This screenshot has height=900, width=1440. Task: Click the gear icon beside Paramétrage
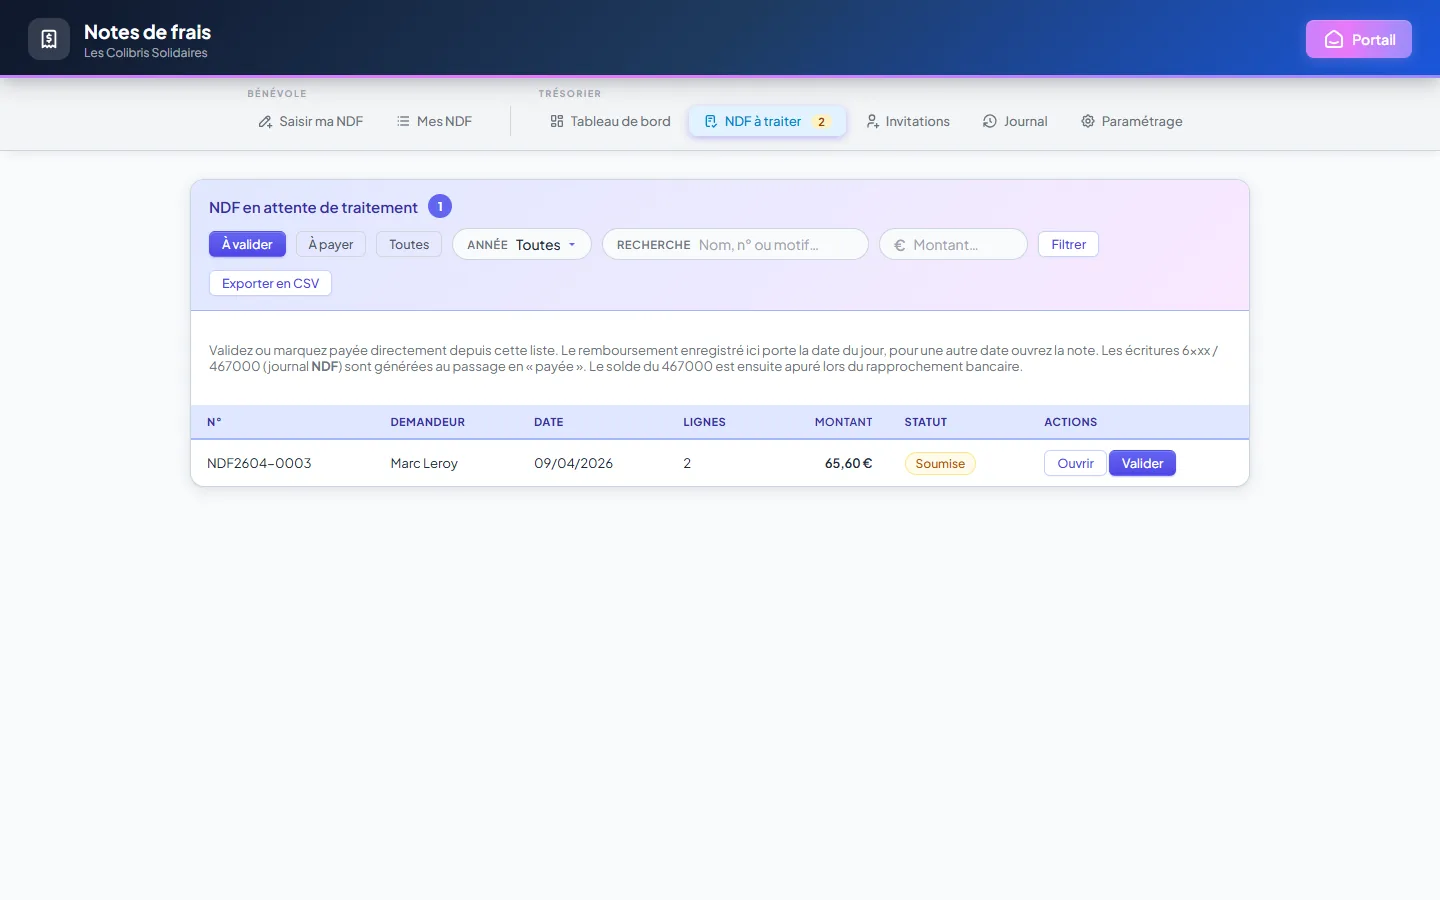click(x=1088, y=121)
